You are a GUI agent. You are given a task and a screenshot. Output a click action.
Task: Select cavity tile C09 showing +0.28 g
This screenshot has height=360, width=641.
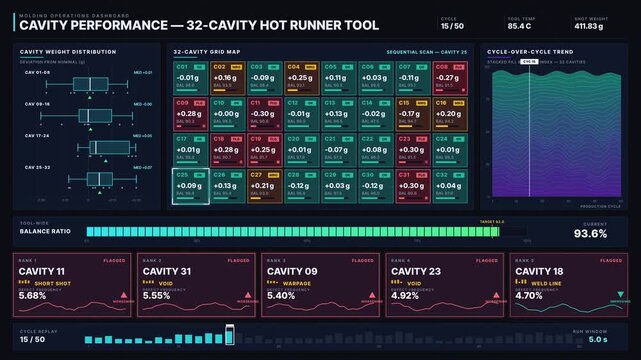tap(191, 114)
